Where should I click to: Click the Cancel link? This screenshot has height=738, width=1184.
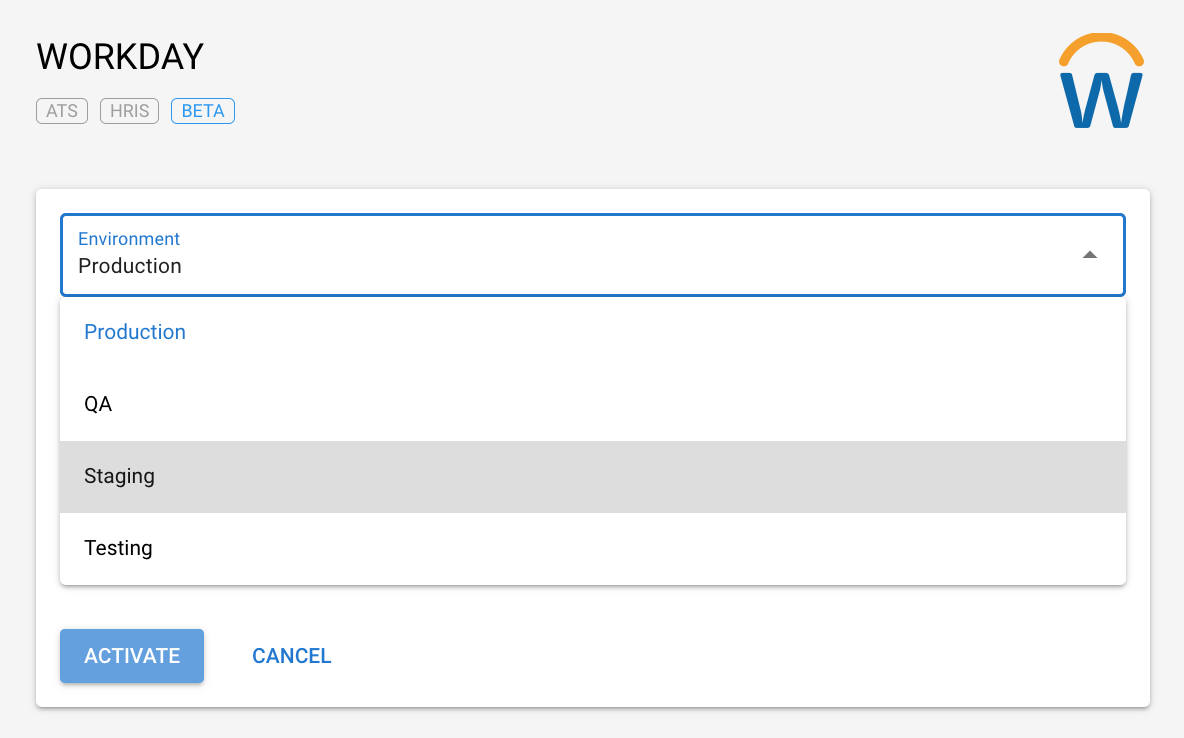click(291, 656)
